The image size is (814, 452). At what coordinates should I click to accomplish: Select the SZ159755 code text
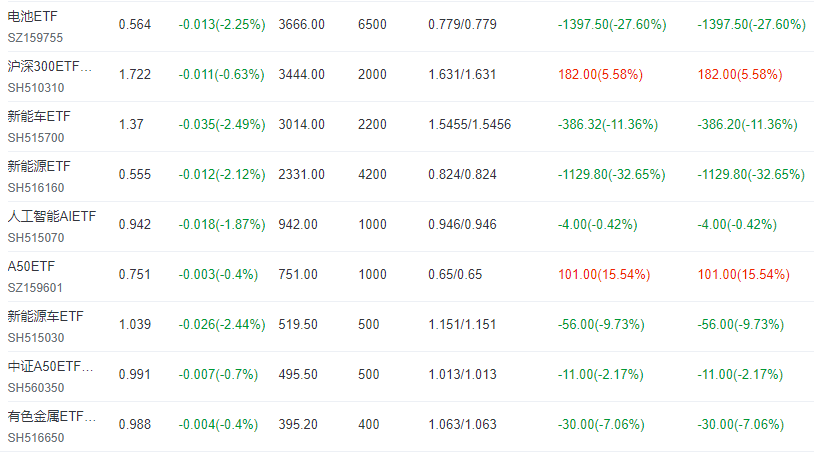coord(35,38)
